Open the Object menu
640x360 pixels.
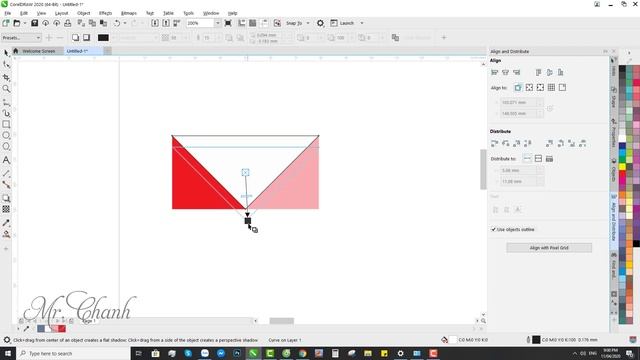pyautogui.click(x=84, y=13)
